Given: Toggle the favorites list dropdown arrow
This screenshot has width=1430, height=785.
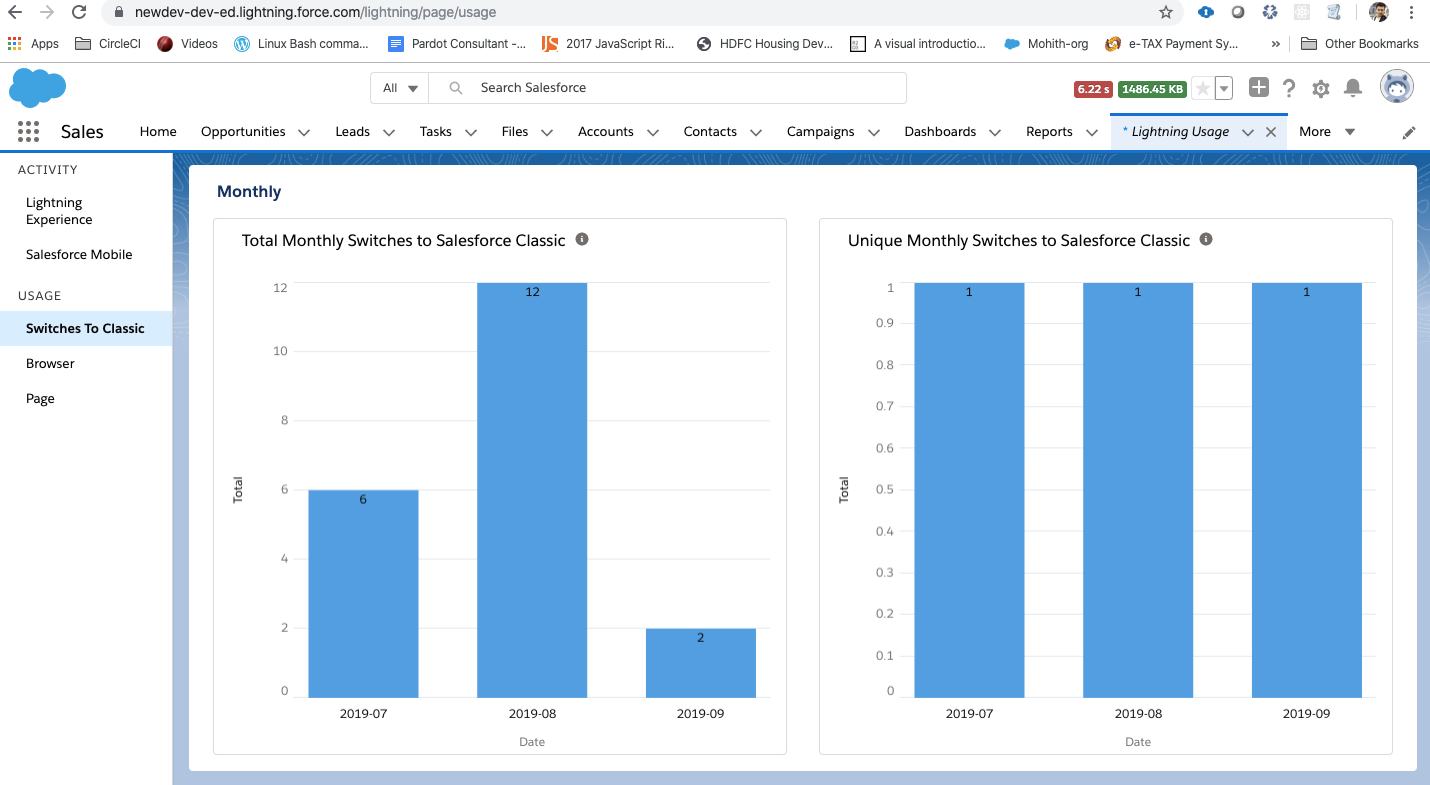Looking at the screenshot, I should click(1223, 88).
